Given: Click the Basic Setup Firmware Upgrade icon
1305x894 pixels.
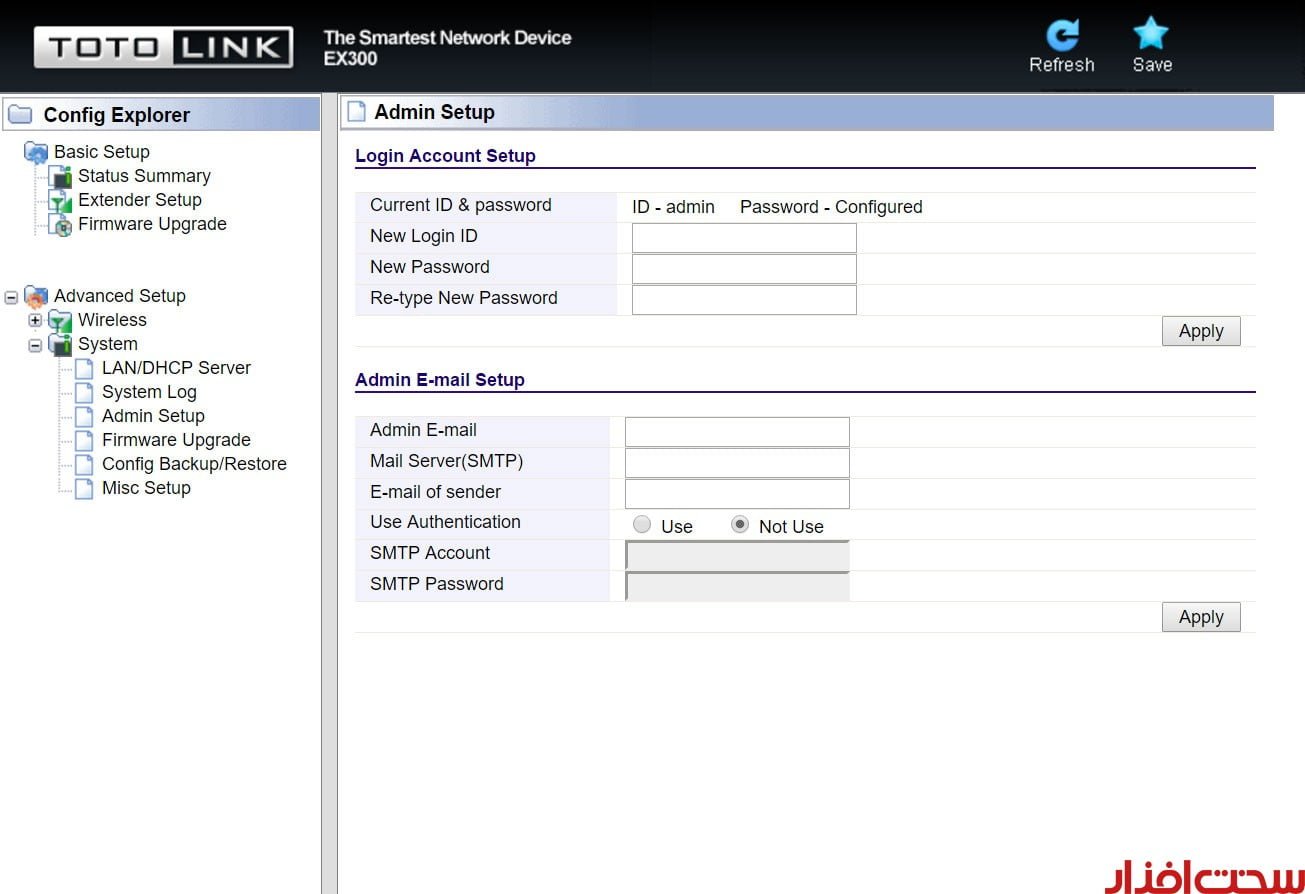Looking at the screenshot, I should point(61,225).
